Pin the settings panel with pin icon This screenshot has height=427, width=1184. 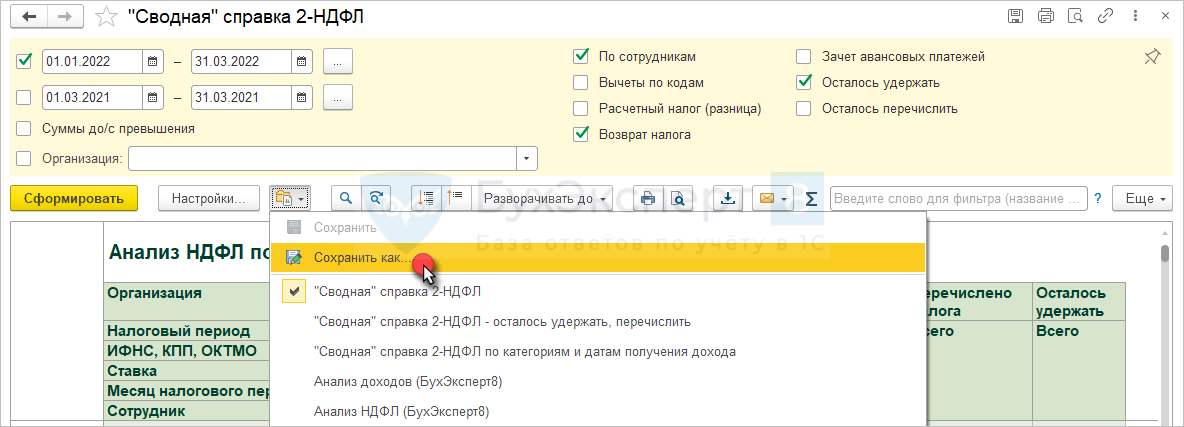pyautogui.click(x=1152, y=58)
